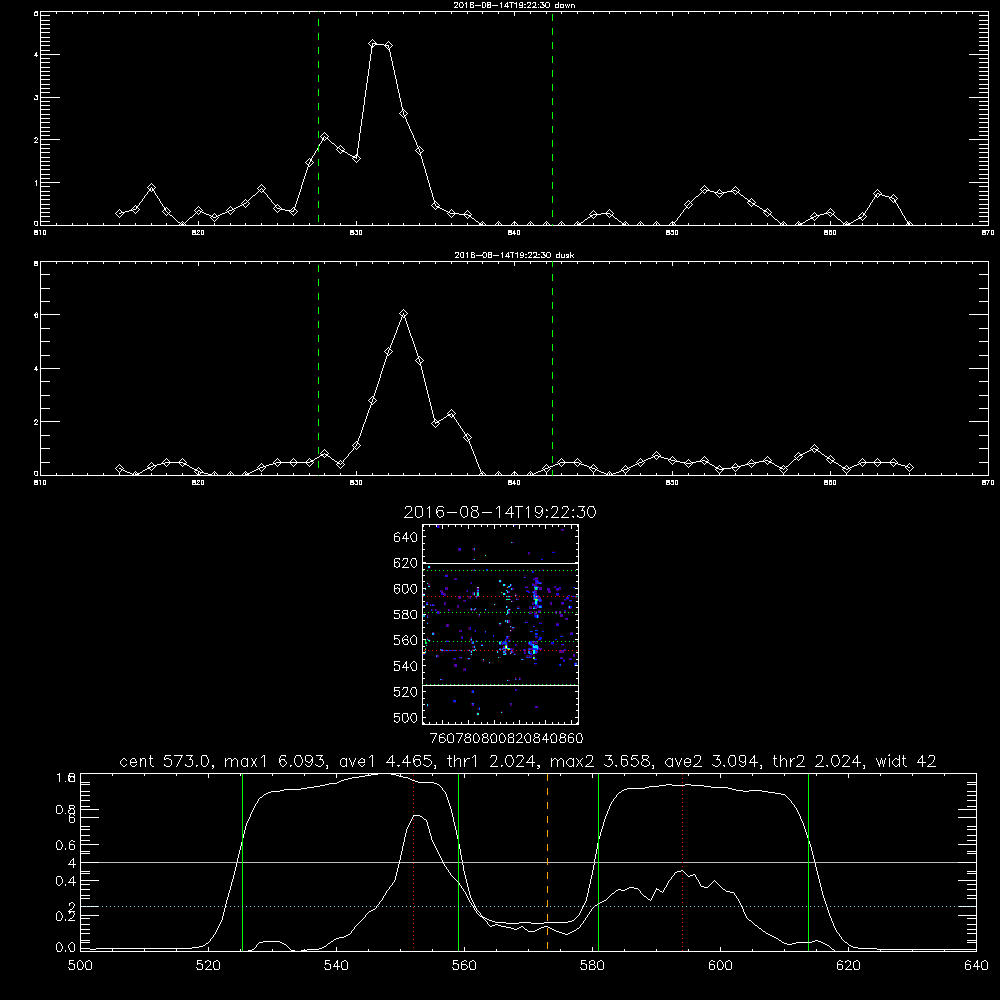Click the '600' label on the heat map y-axis
Screen dimensions: 1000x1000
click(405, 589)
